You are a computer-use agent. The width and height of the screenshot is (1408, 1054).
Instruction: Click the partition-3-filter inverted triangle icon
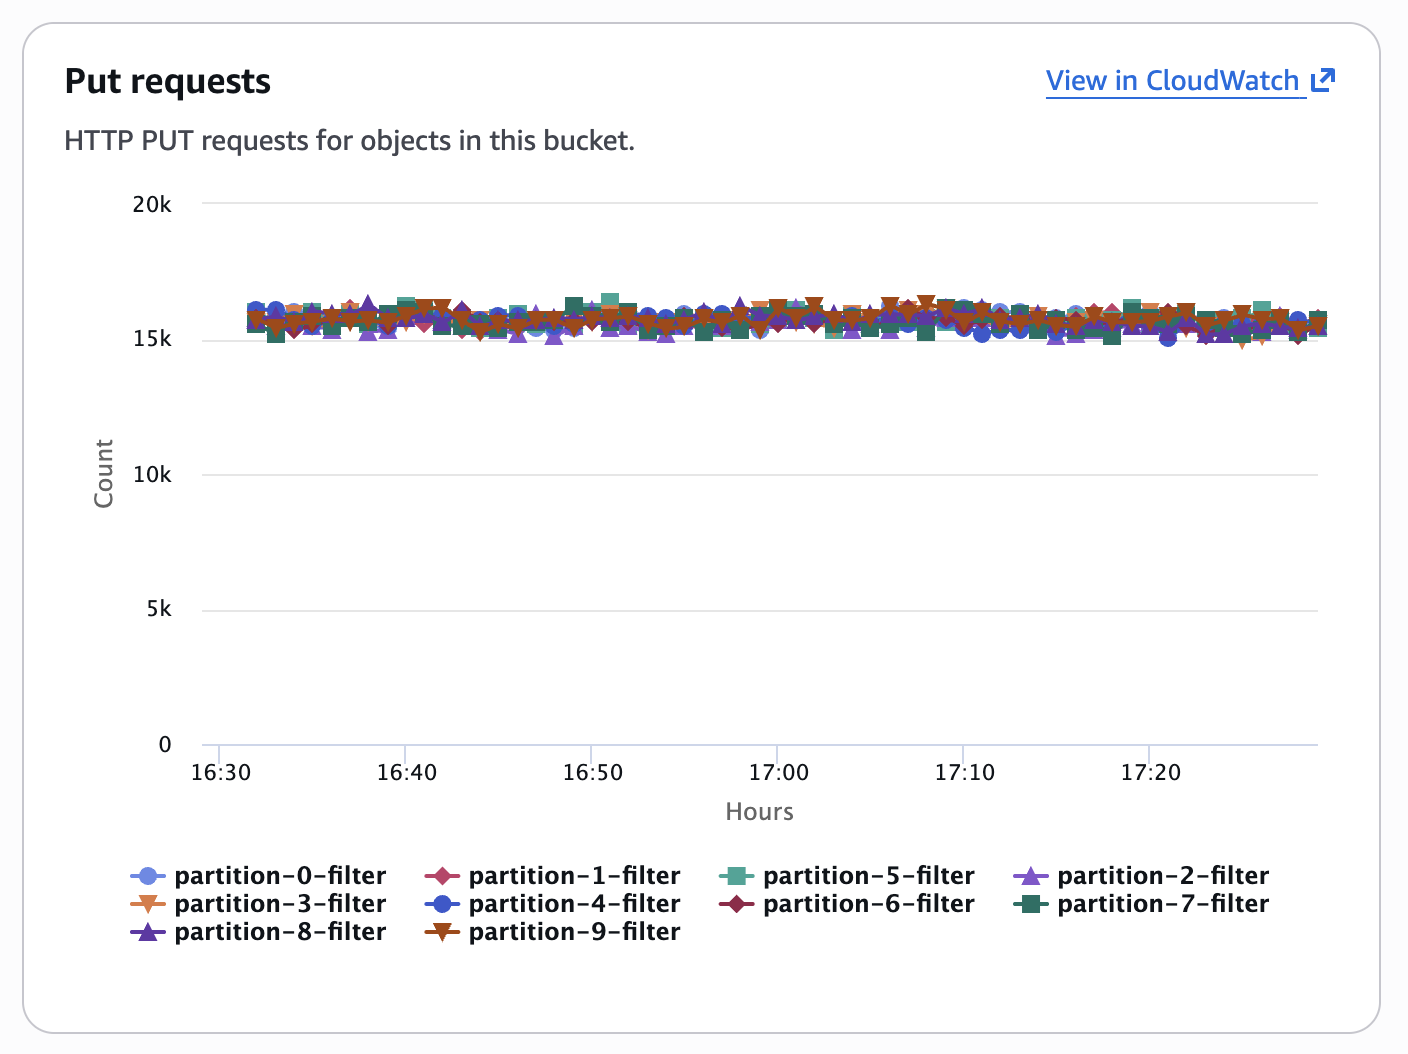[146, 903]
